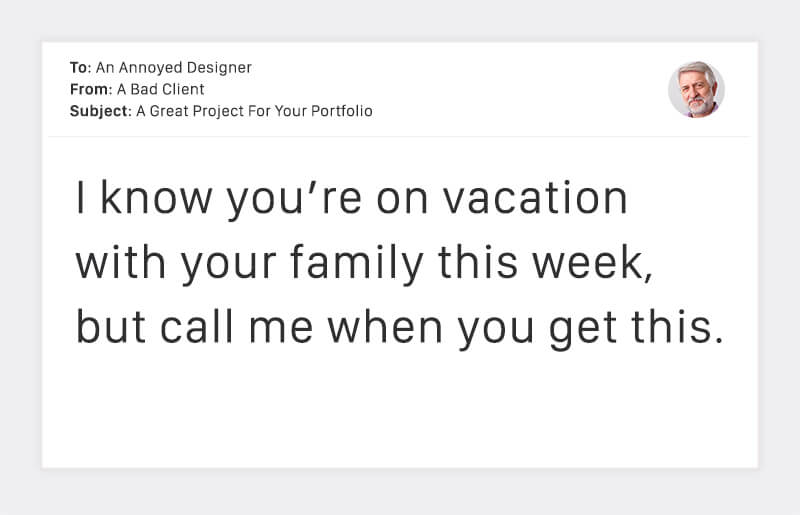
Task: Click the "Subject:" field label
Action: point(100,111)
